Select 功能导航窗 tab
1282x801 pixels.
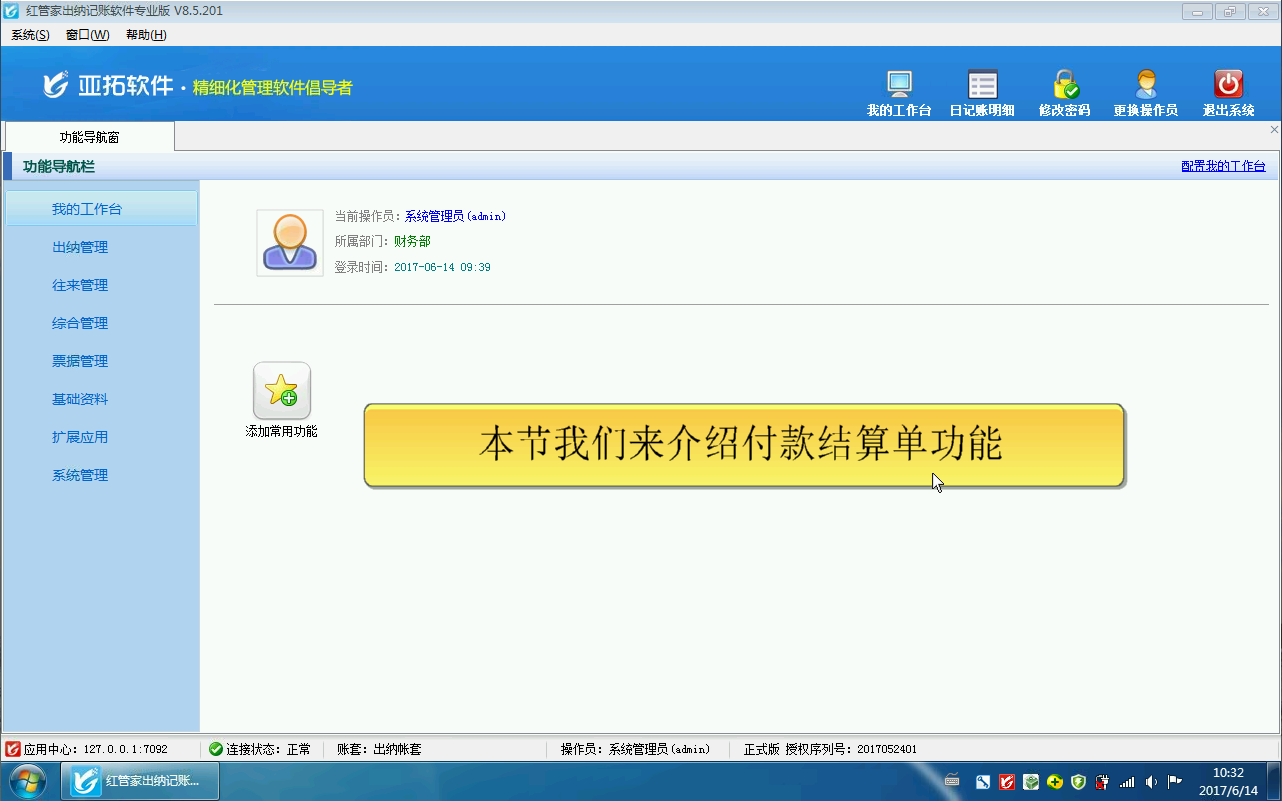pyautogui.click(x=89, y=137)
